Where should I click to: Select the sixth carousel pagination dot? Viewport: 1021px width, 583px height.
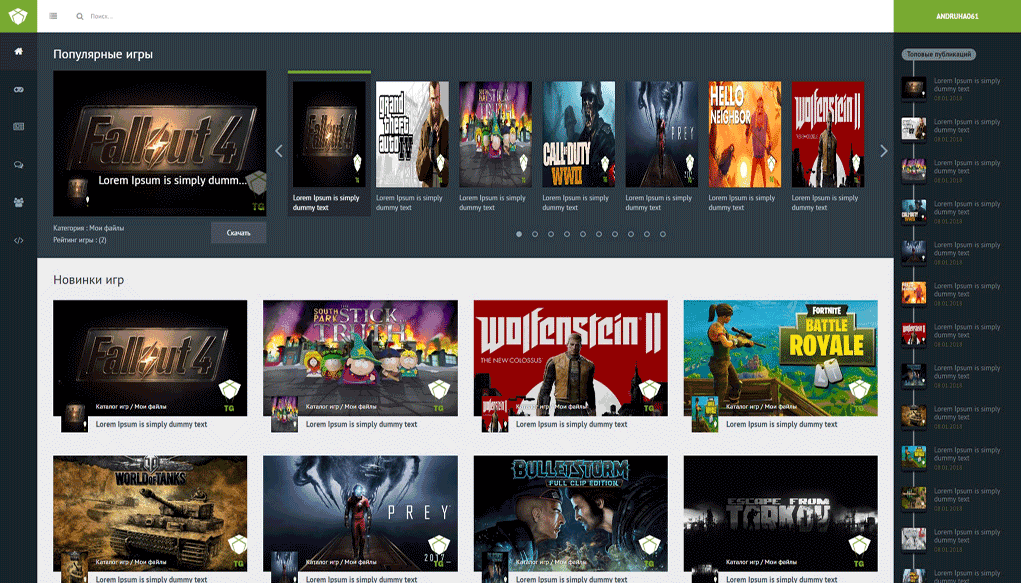click(598, 234)
